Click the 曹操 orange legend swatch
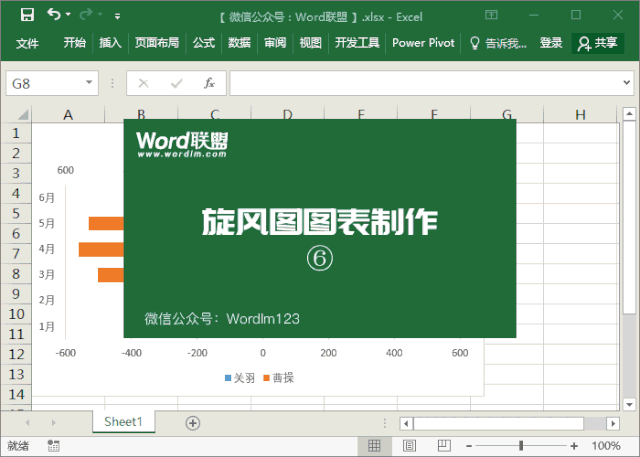The width and height of the screenshot is (640, 457). click(267, 378)
